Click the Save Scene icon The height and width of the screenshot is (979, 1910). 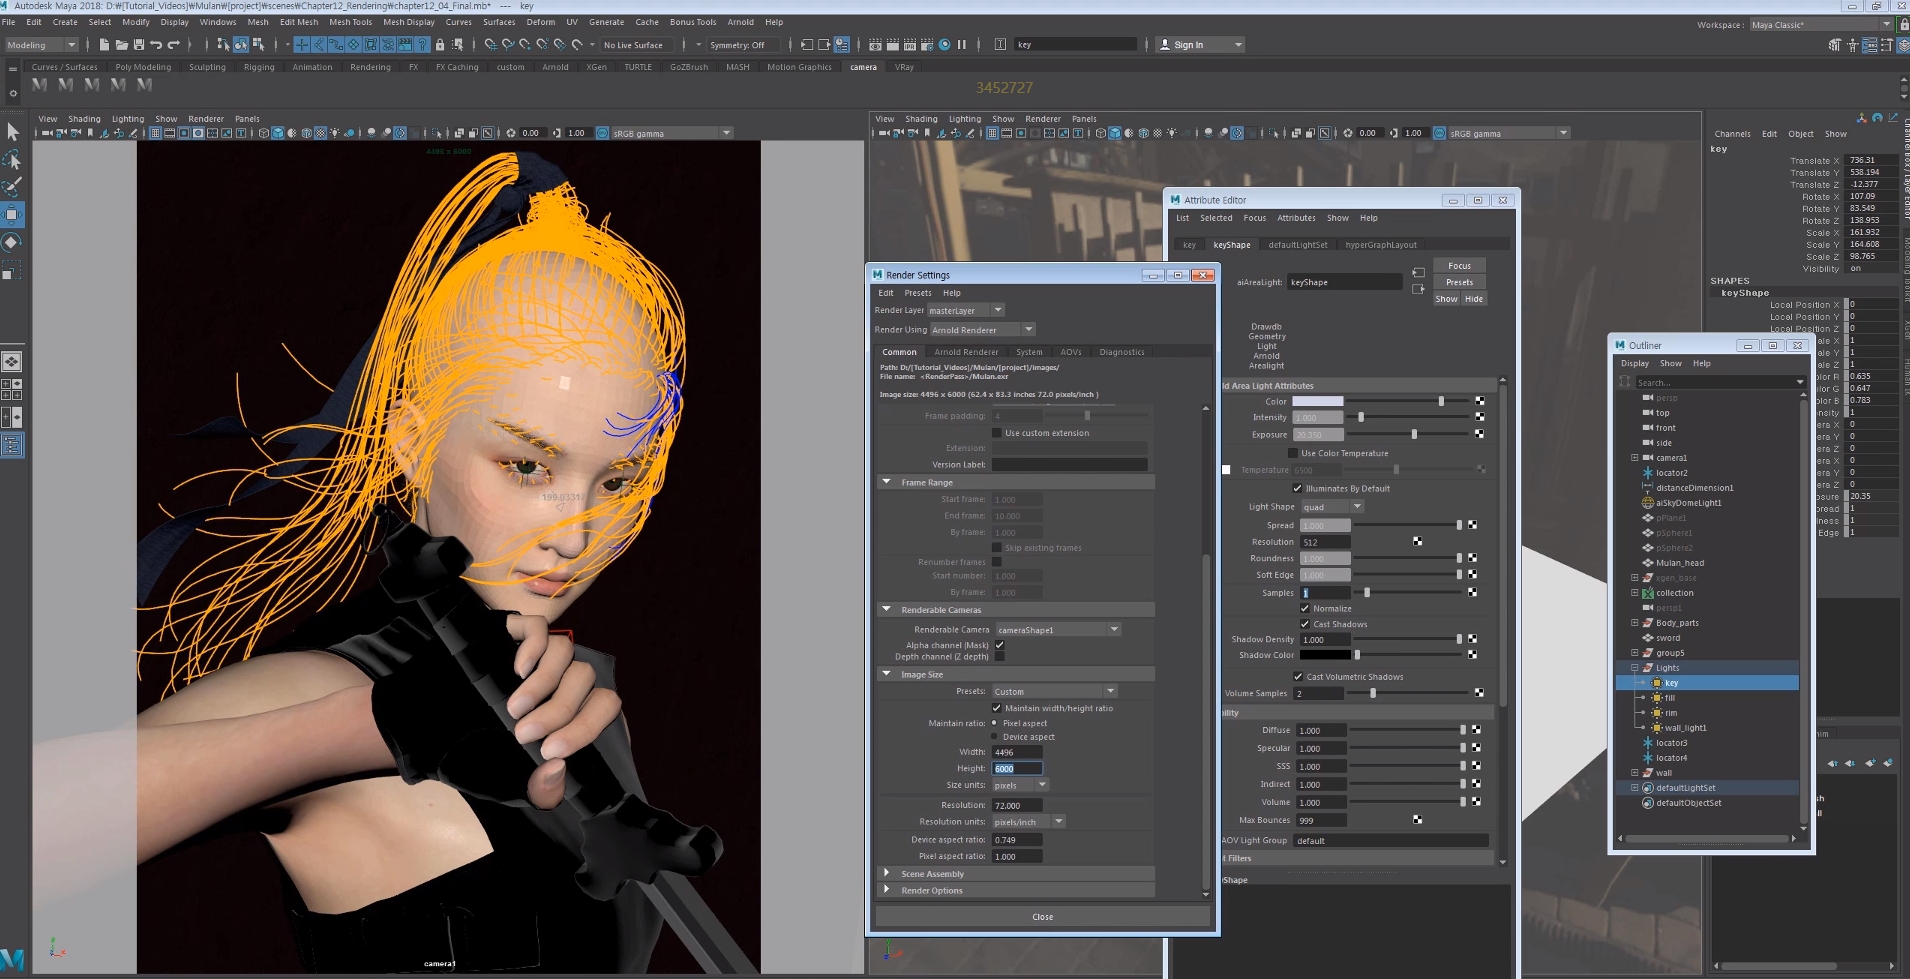(139, 45)
